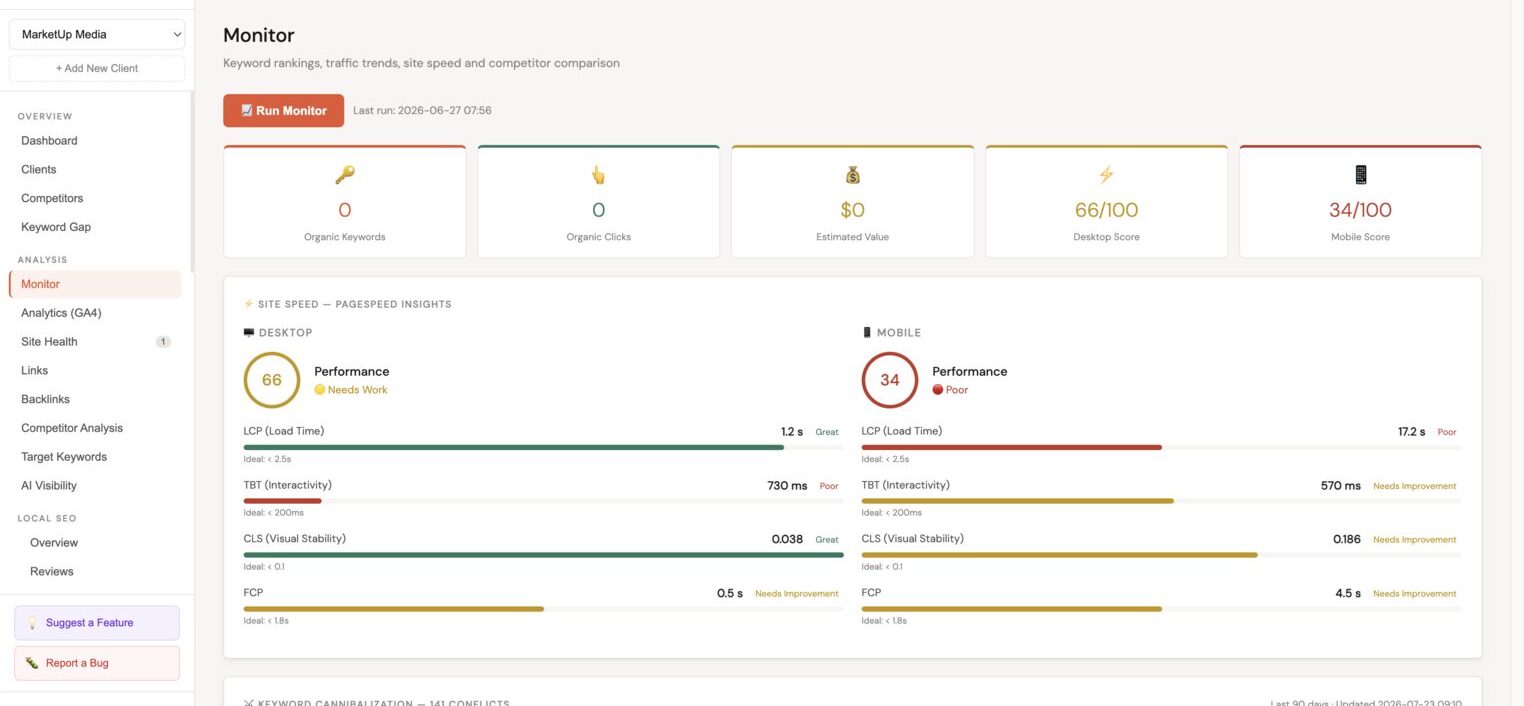
Task: Click the mobile performance score circle 34
Action: tap(890, 380)
